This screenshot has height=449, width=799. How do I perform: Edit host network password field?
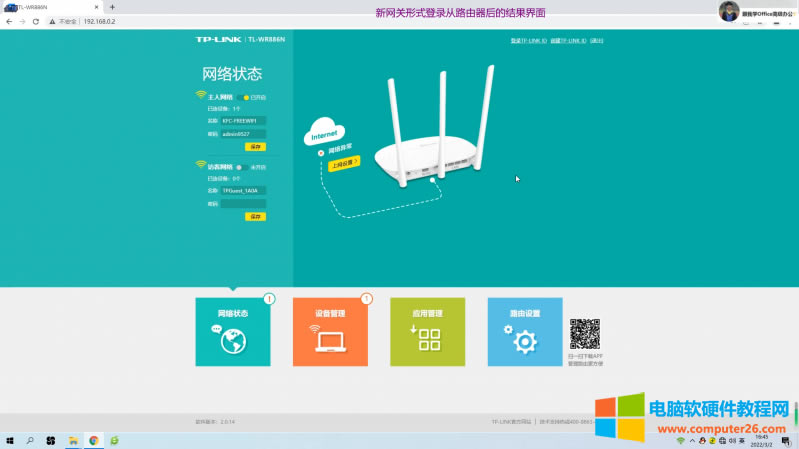(243, 134)
